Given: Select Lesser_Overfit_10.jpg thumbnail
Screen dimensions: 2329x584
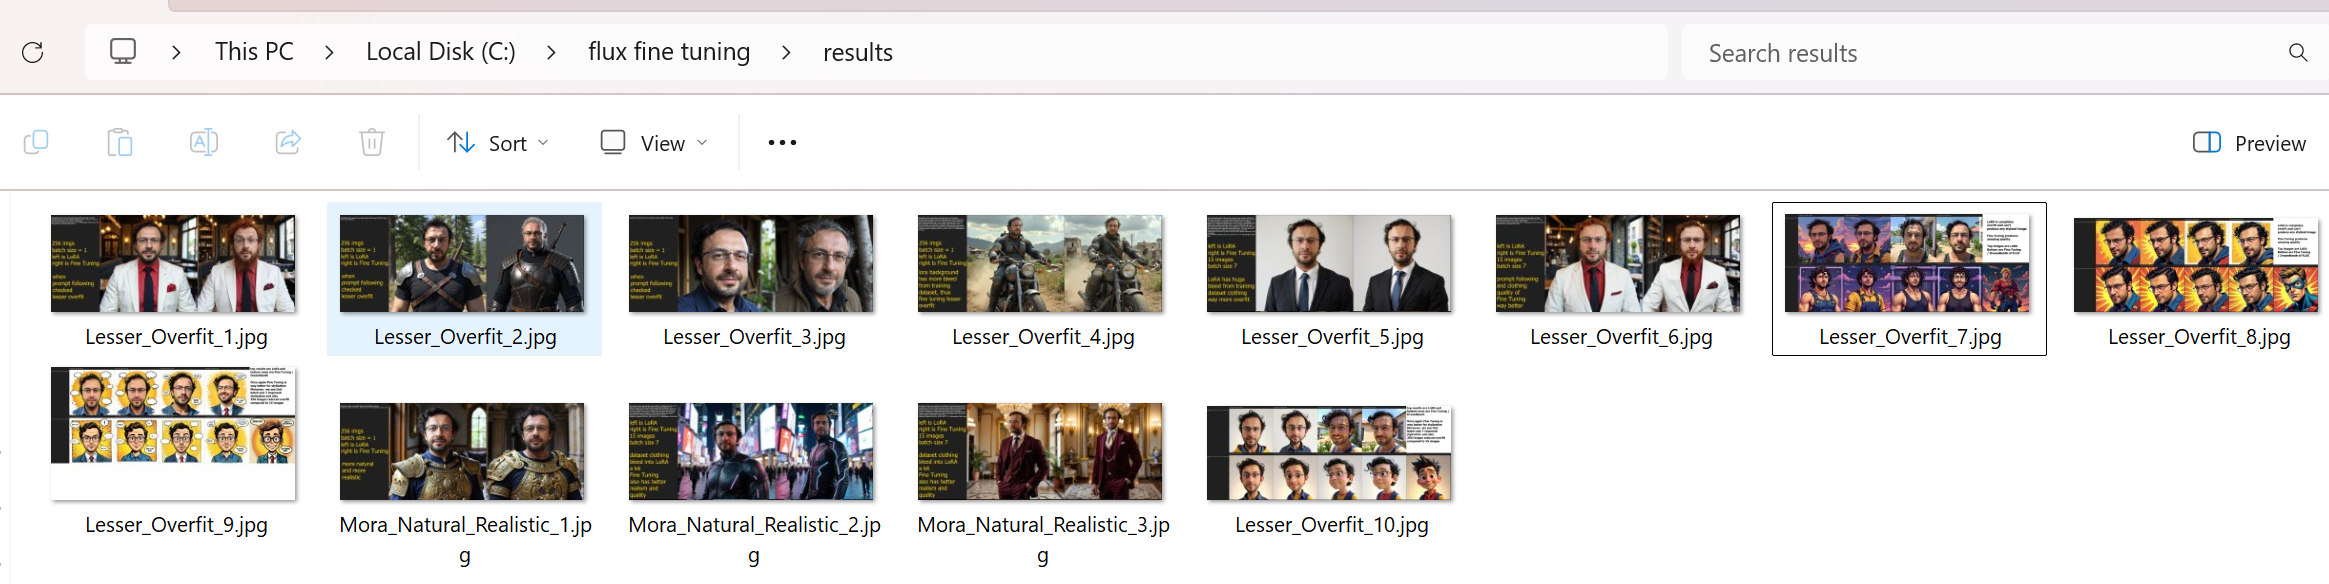Looking at the screenshot, I should coord(1329,453).
